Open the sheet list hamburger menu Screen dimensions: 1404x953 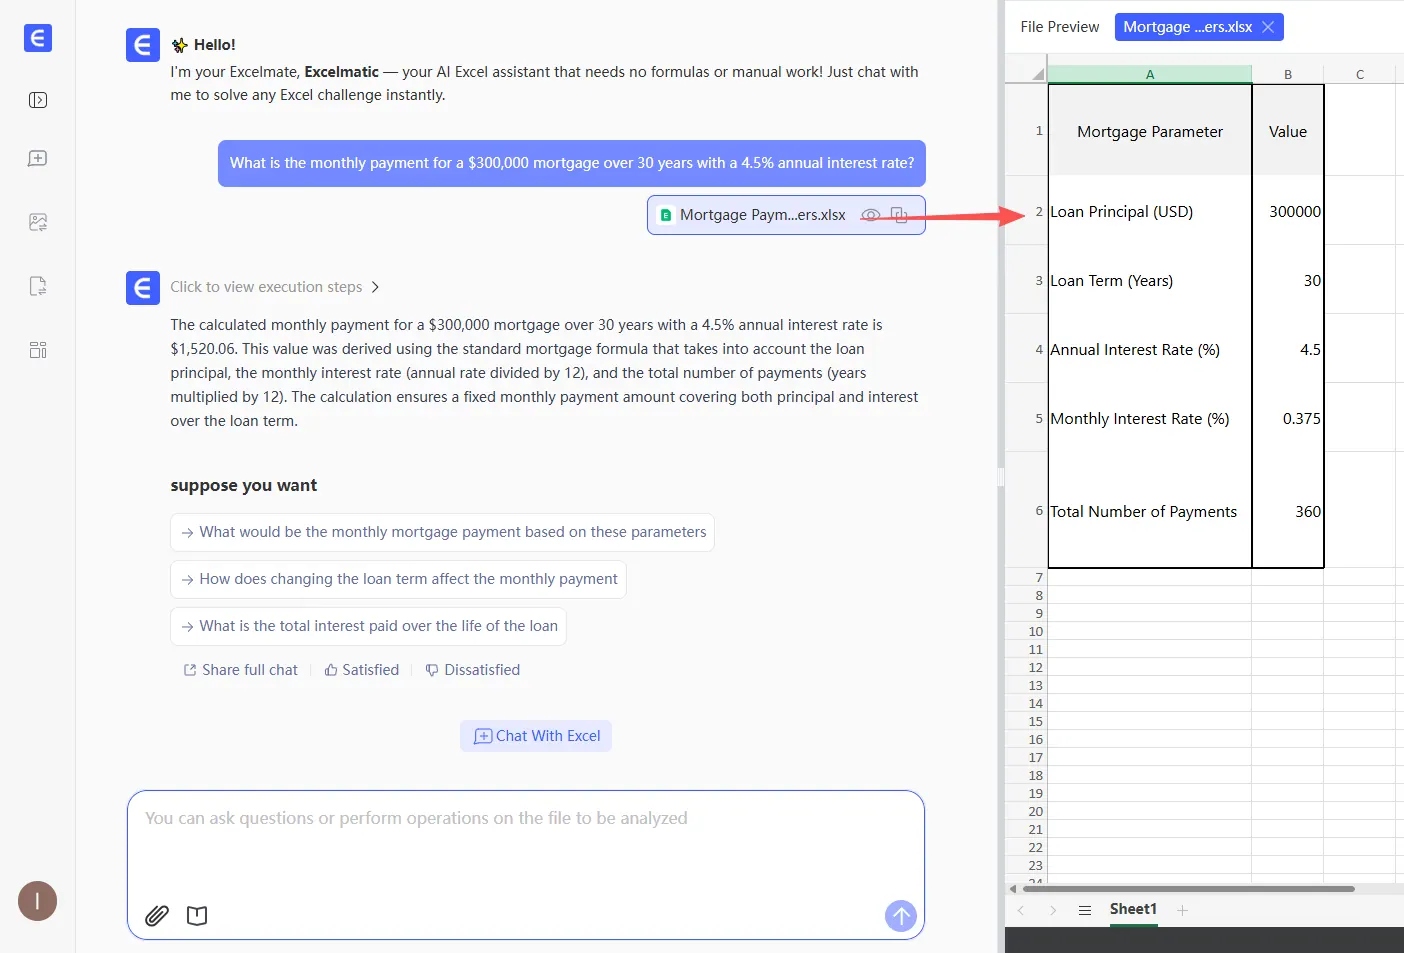[x=1085, y=910]
